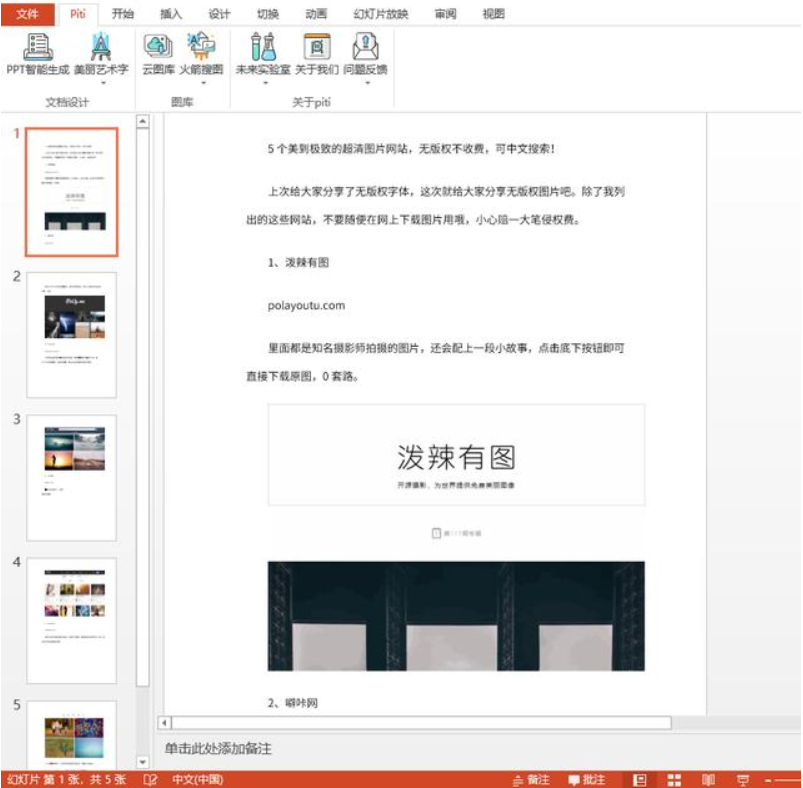
Task: Click the thumbnail panel scroll-down arrow
Action: 143,762
